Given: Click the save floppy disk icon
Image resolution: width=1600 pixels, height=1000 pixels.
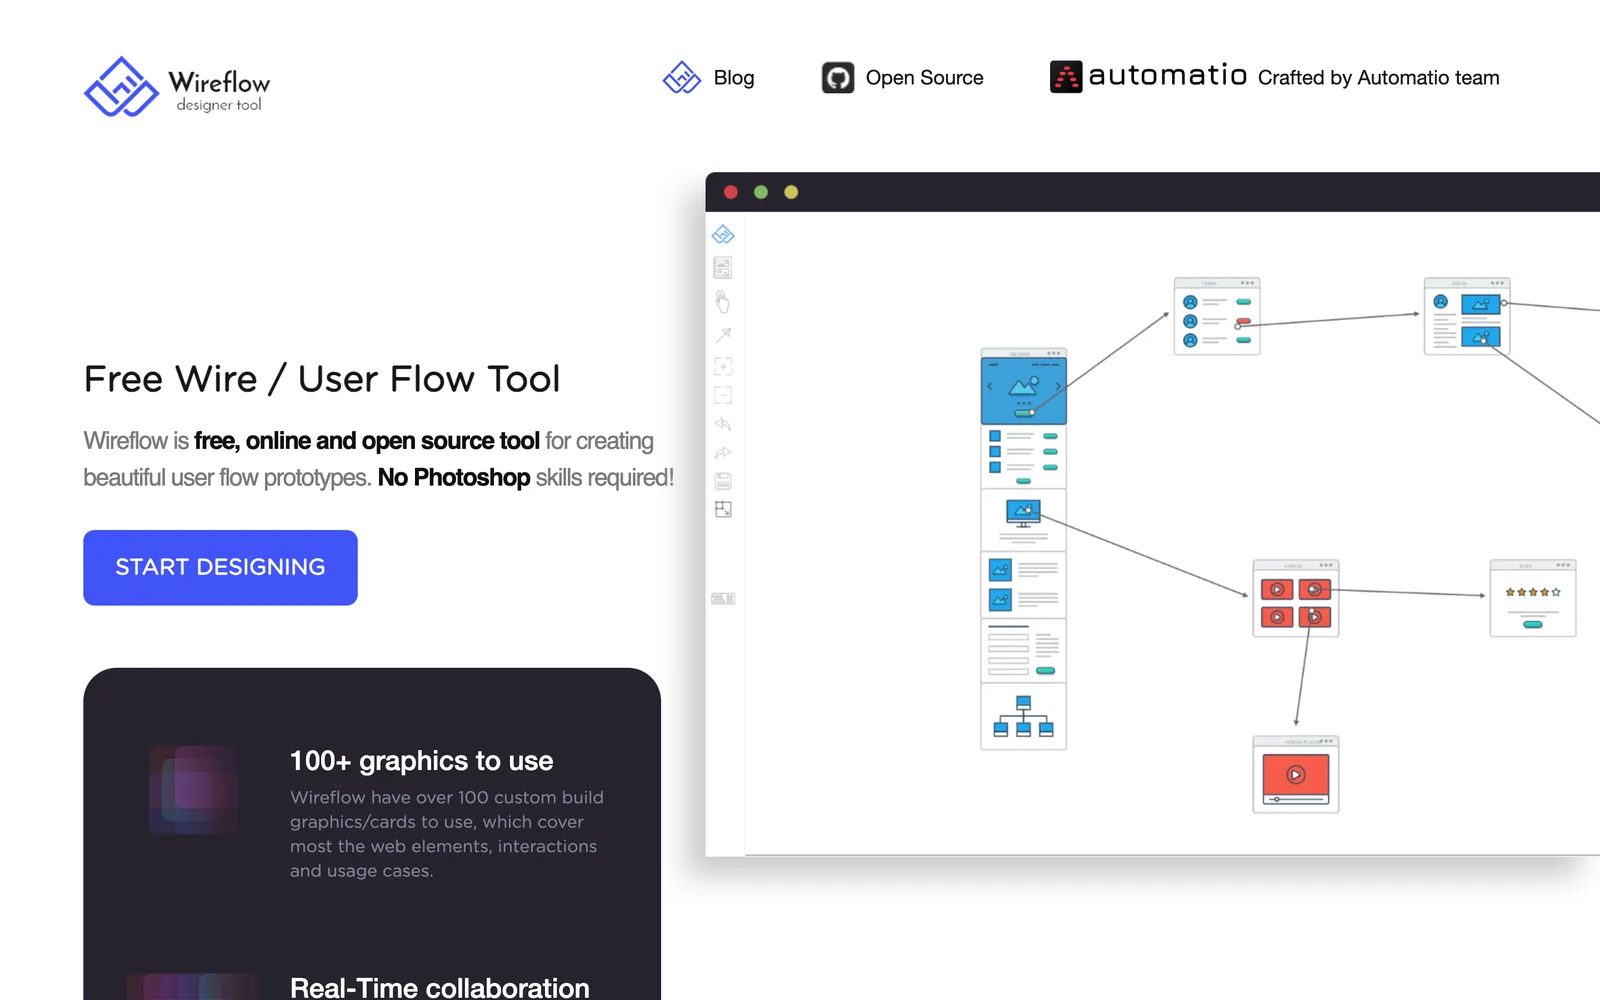Looking at the screenshot, I should 723,481.
